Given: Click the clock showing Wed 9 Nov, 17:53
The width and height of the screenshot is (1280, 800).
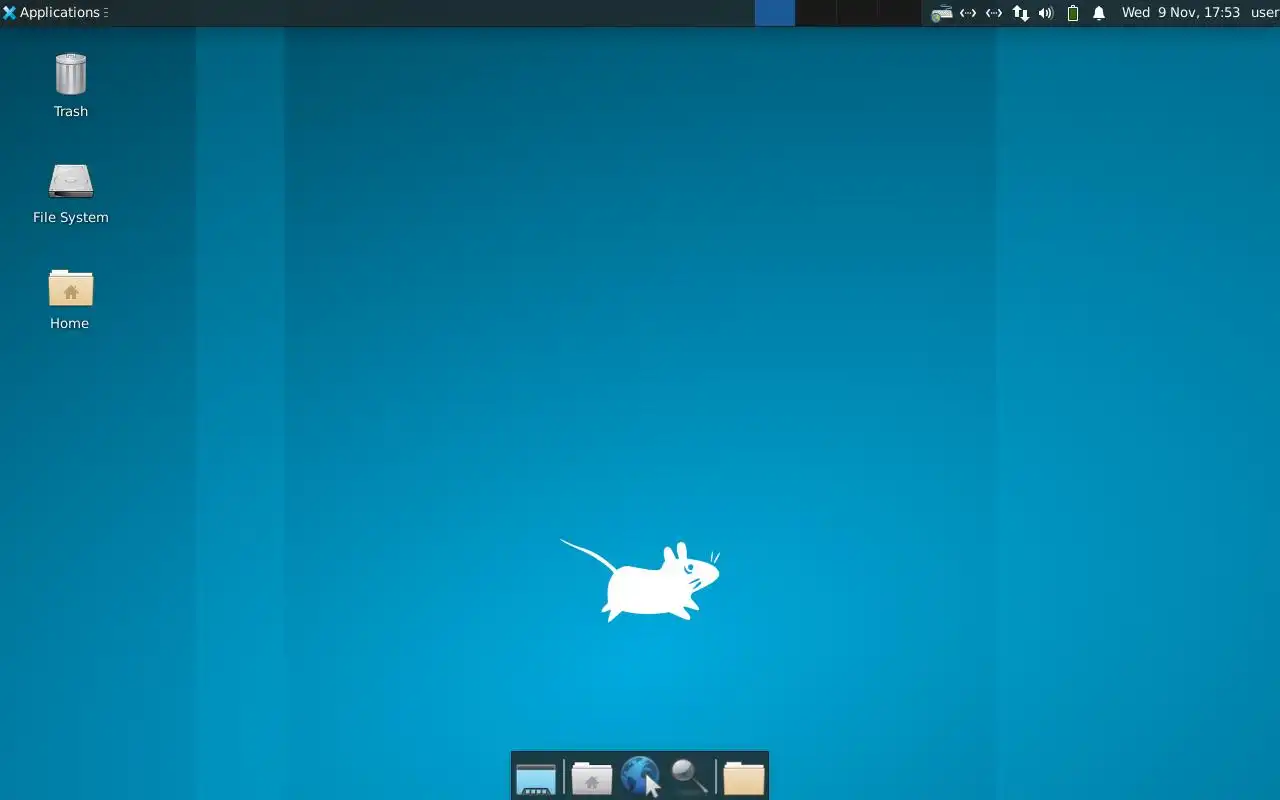Looking at the screenshot, I should (1181, 13).
